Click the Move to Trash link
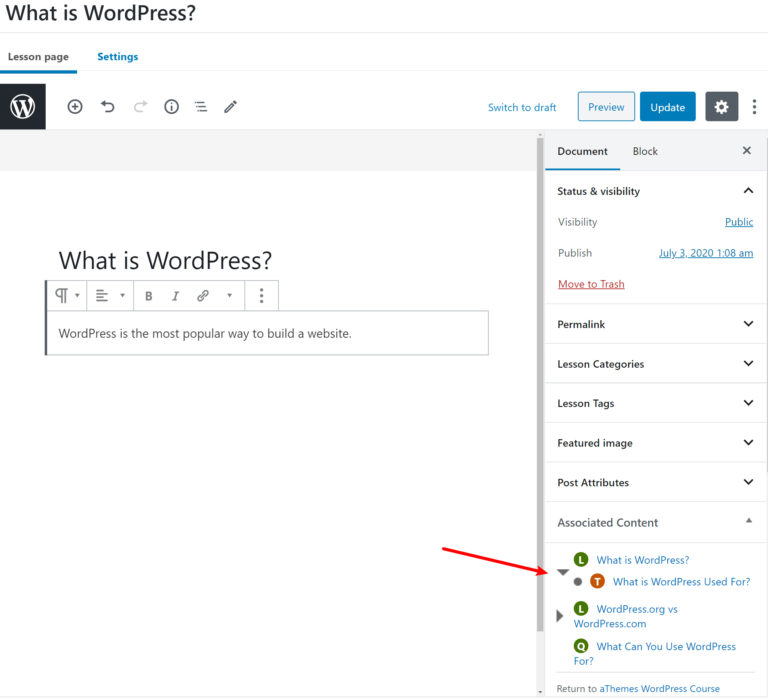This screenshot has width=768, height=698. pyautogui.click(x=591, y=284)
